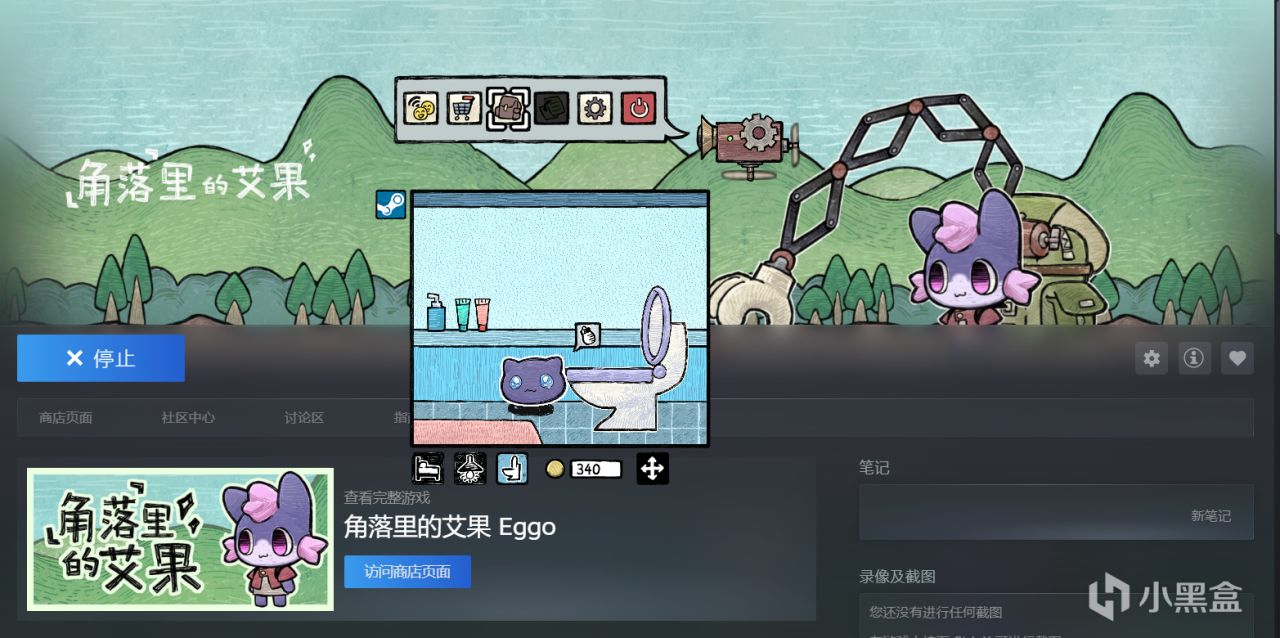Screen dimensions: 1280x638
Task: Open the 商店页面 tab
Action: (66, 418)
